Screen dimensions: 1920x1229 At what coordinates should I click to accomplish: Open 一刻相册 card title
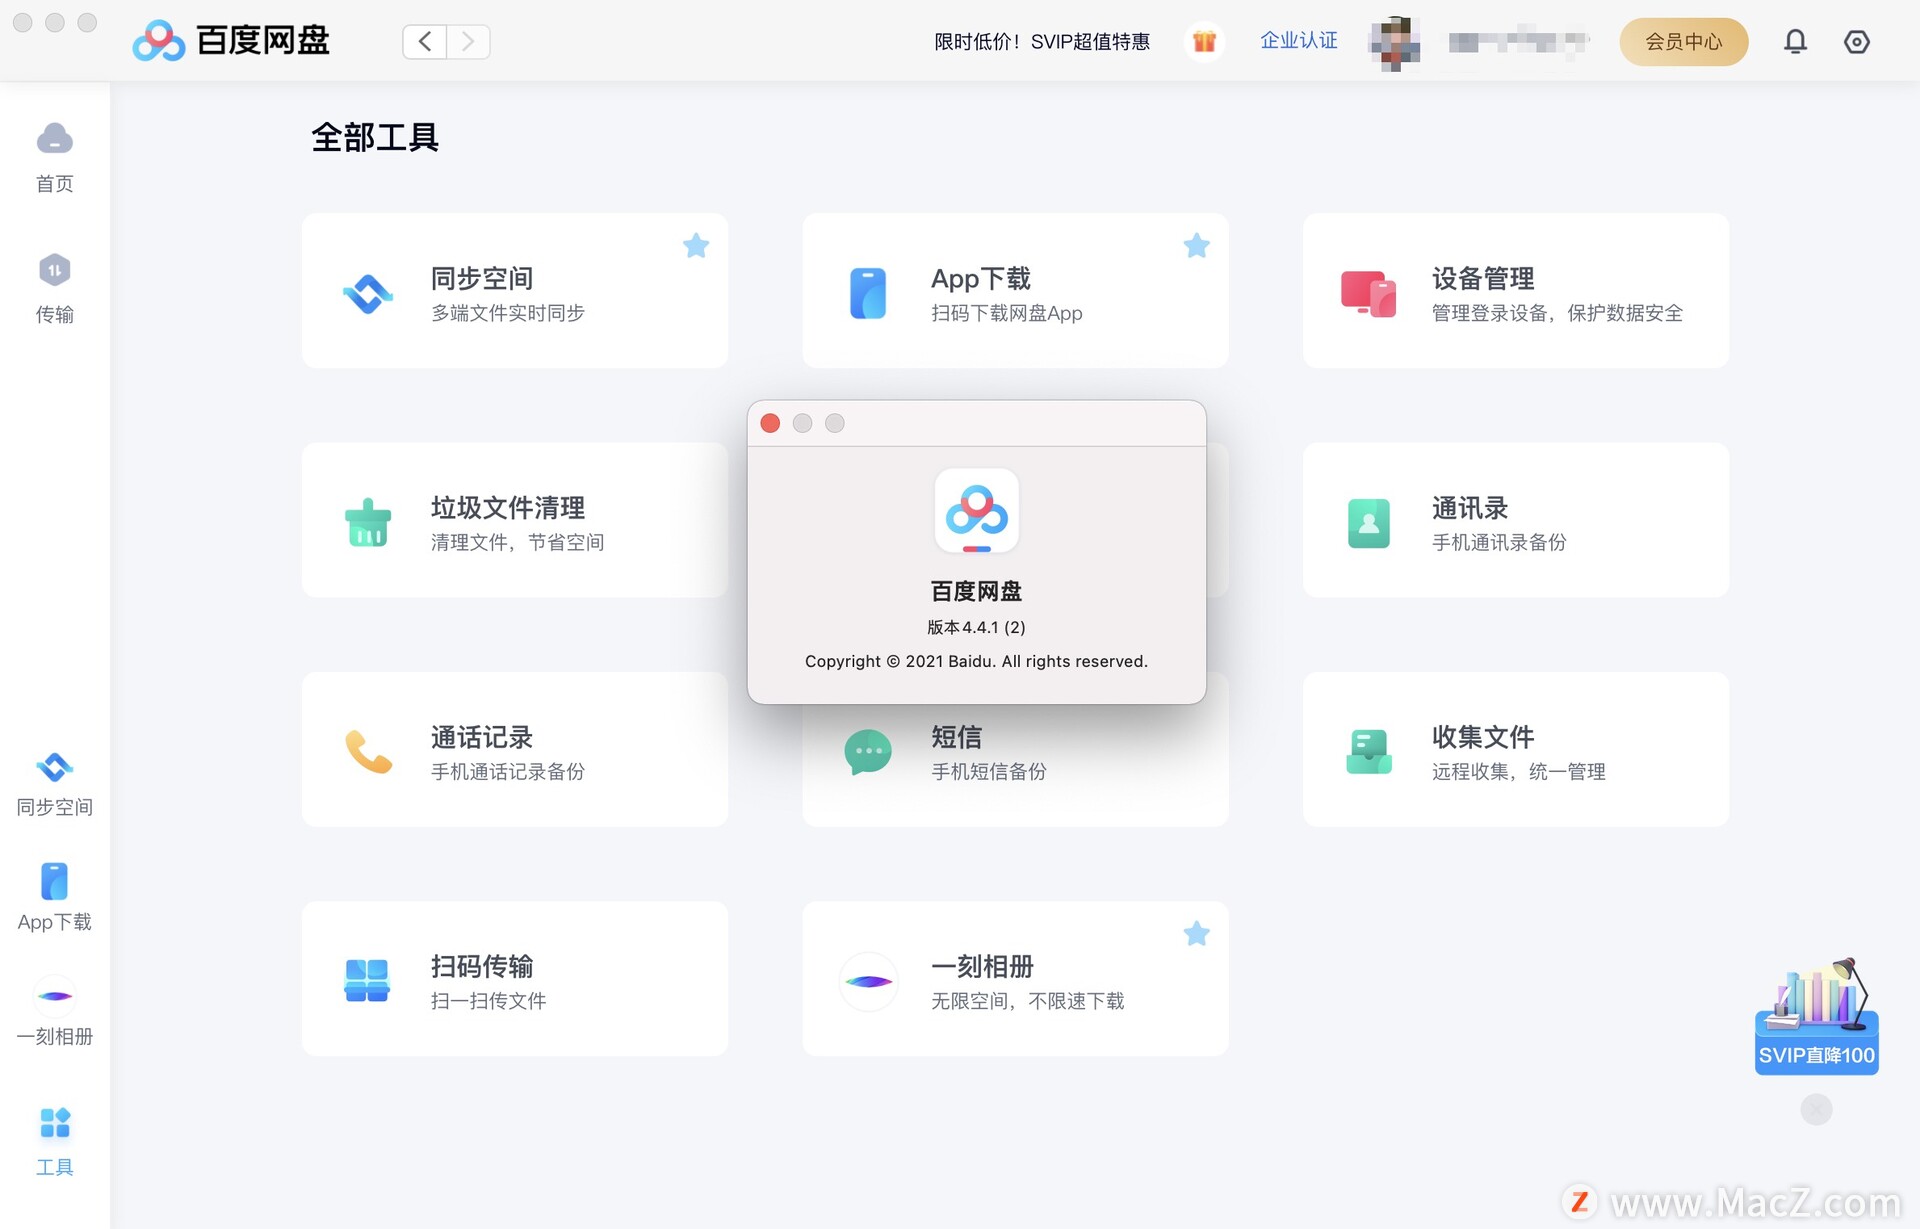click(983, 966)
